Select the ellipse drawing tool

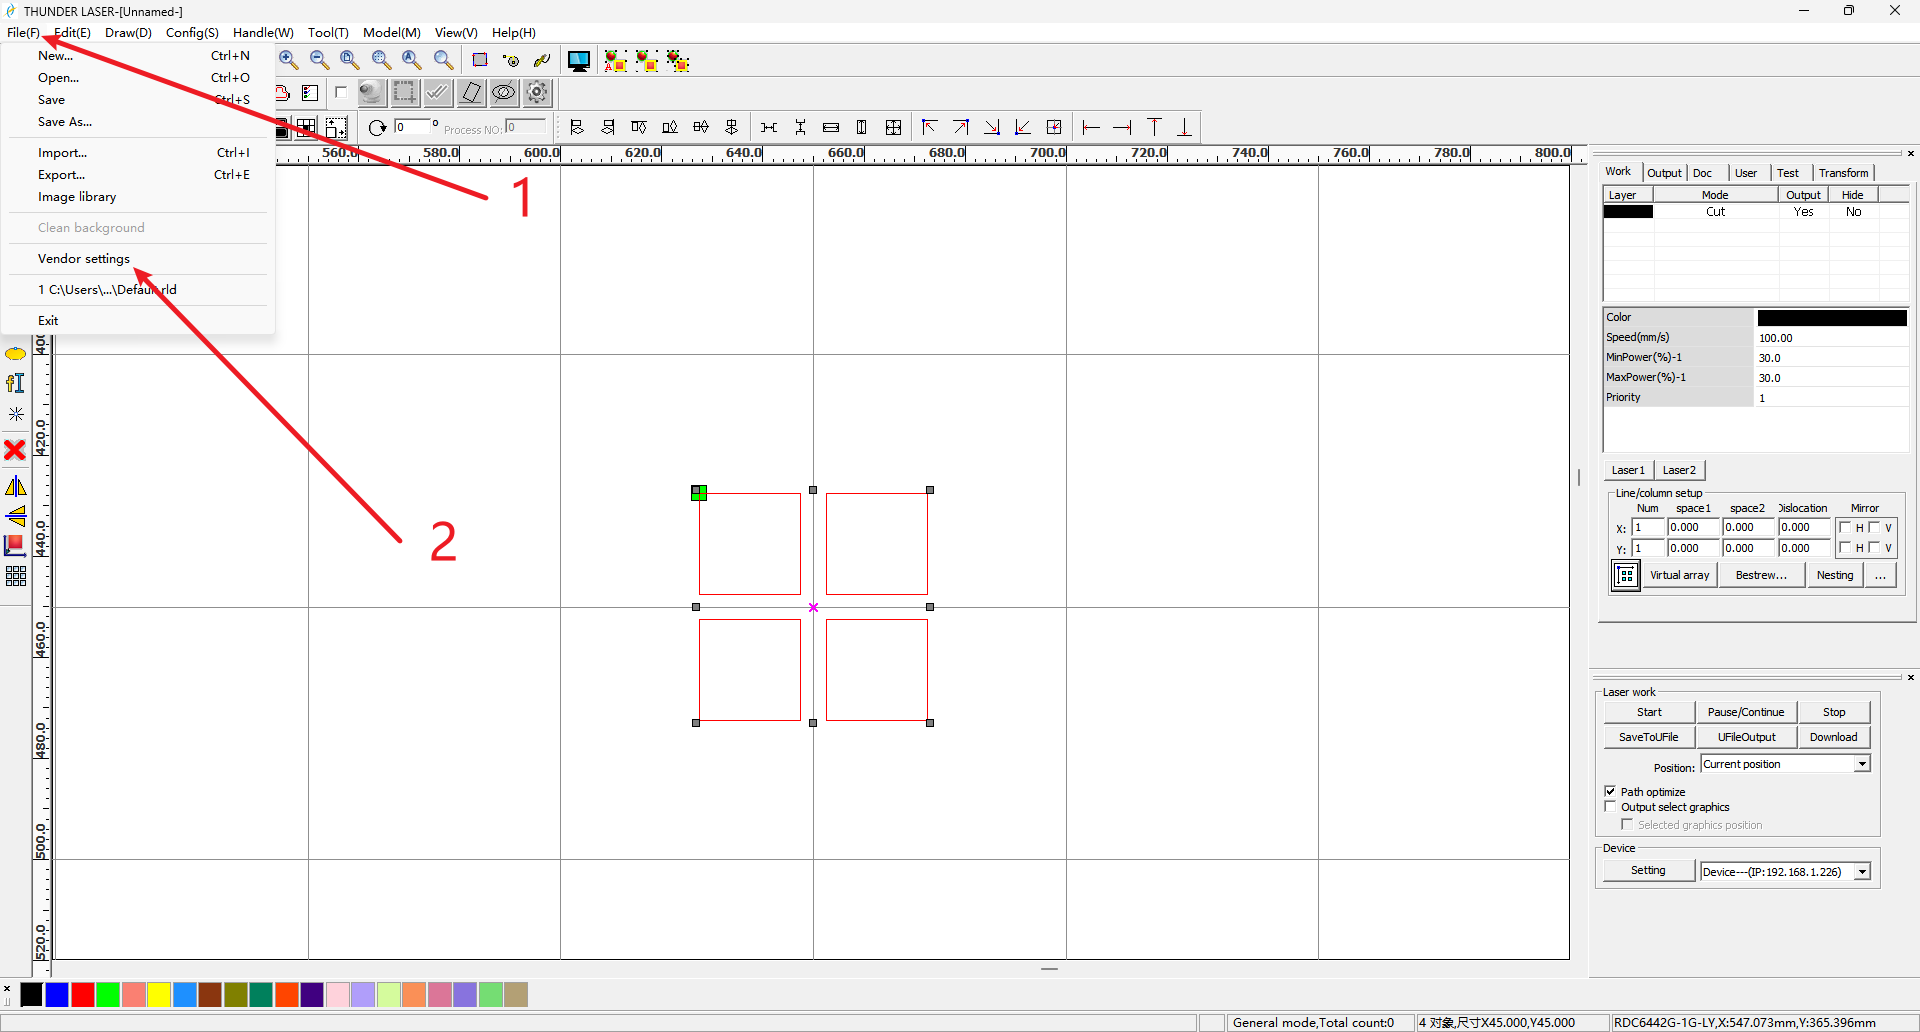point(15,354)
